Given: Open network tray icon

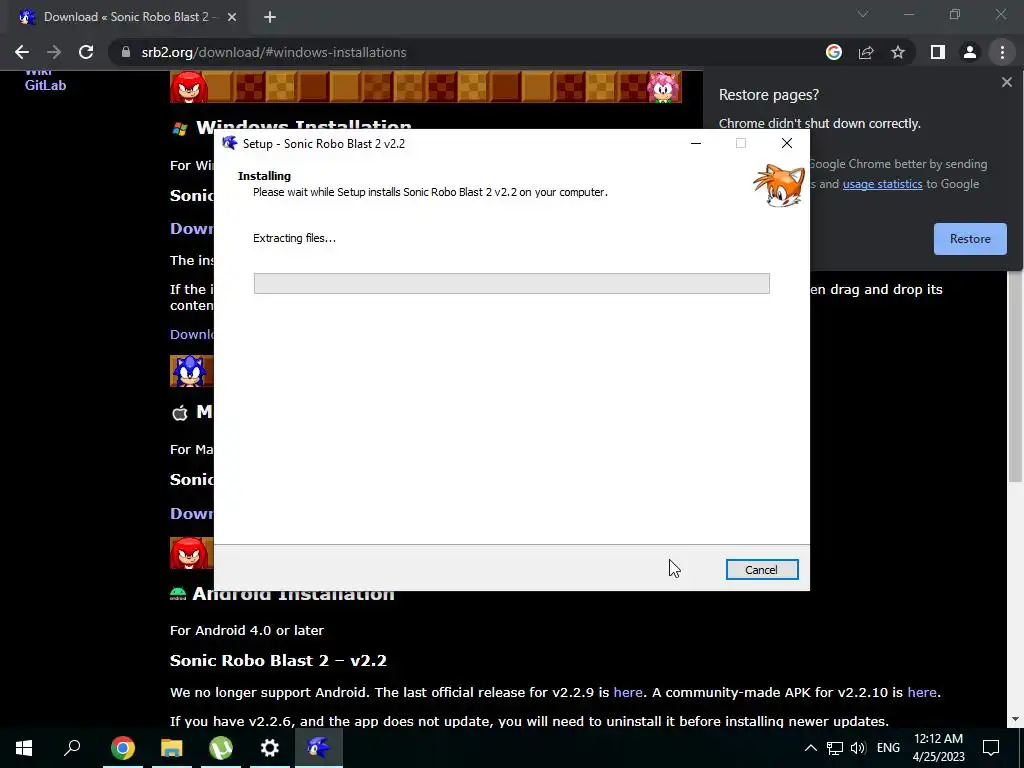Looking at the screenshot, I should (x=835, y=748).
